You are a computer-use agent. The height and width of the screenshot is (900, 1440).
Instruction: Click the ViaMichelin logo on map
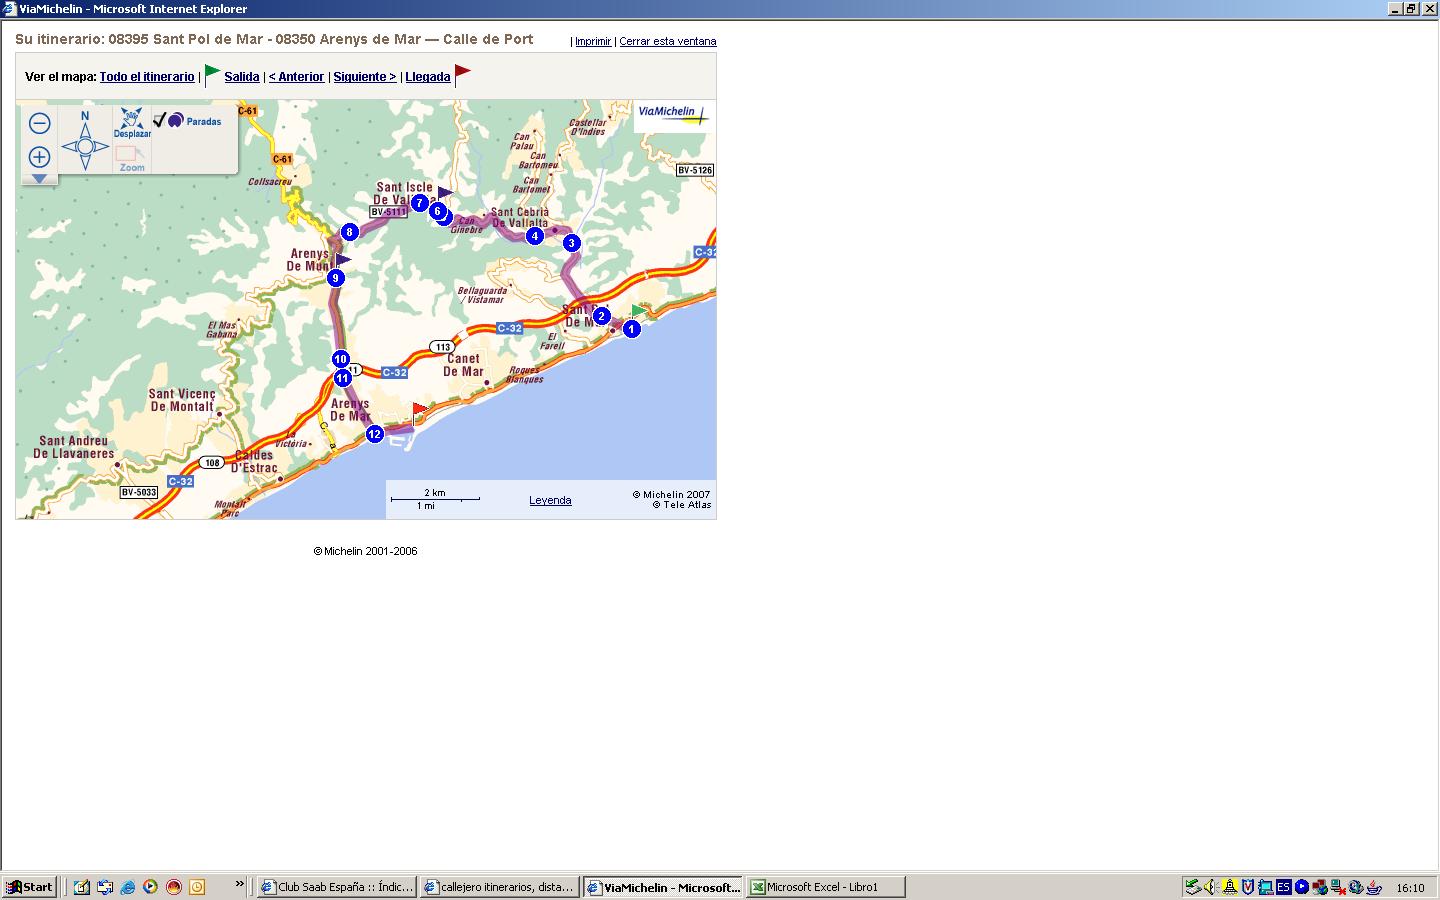673,115
